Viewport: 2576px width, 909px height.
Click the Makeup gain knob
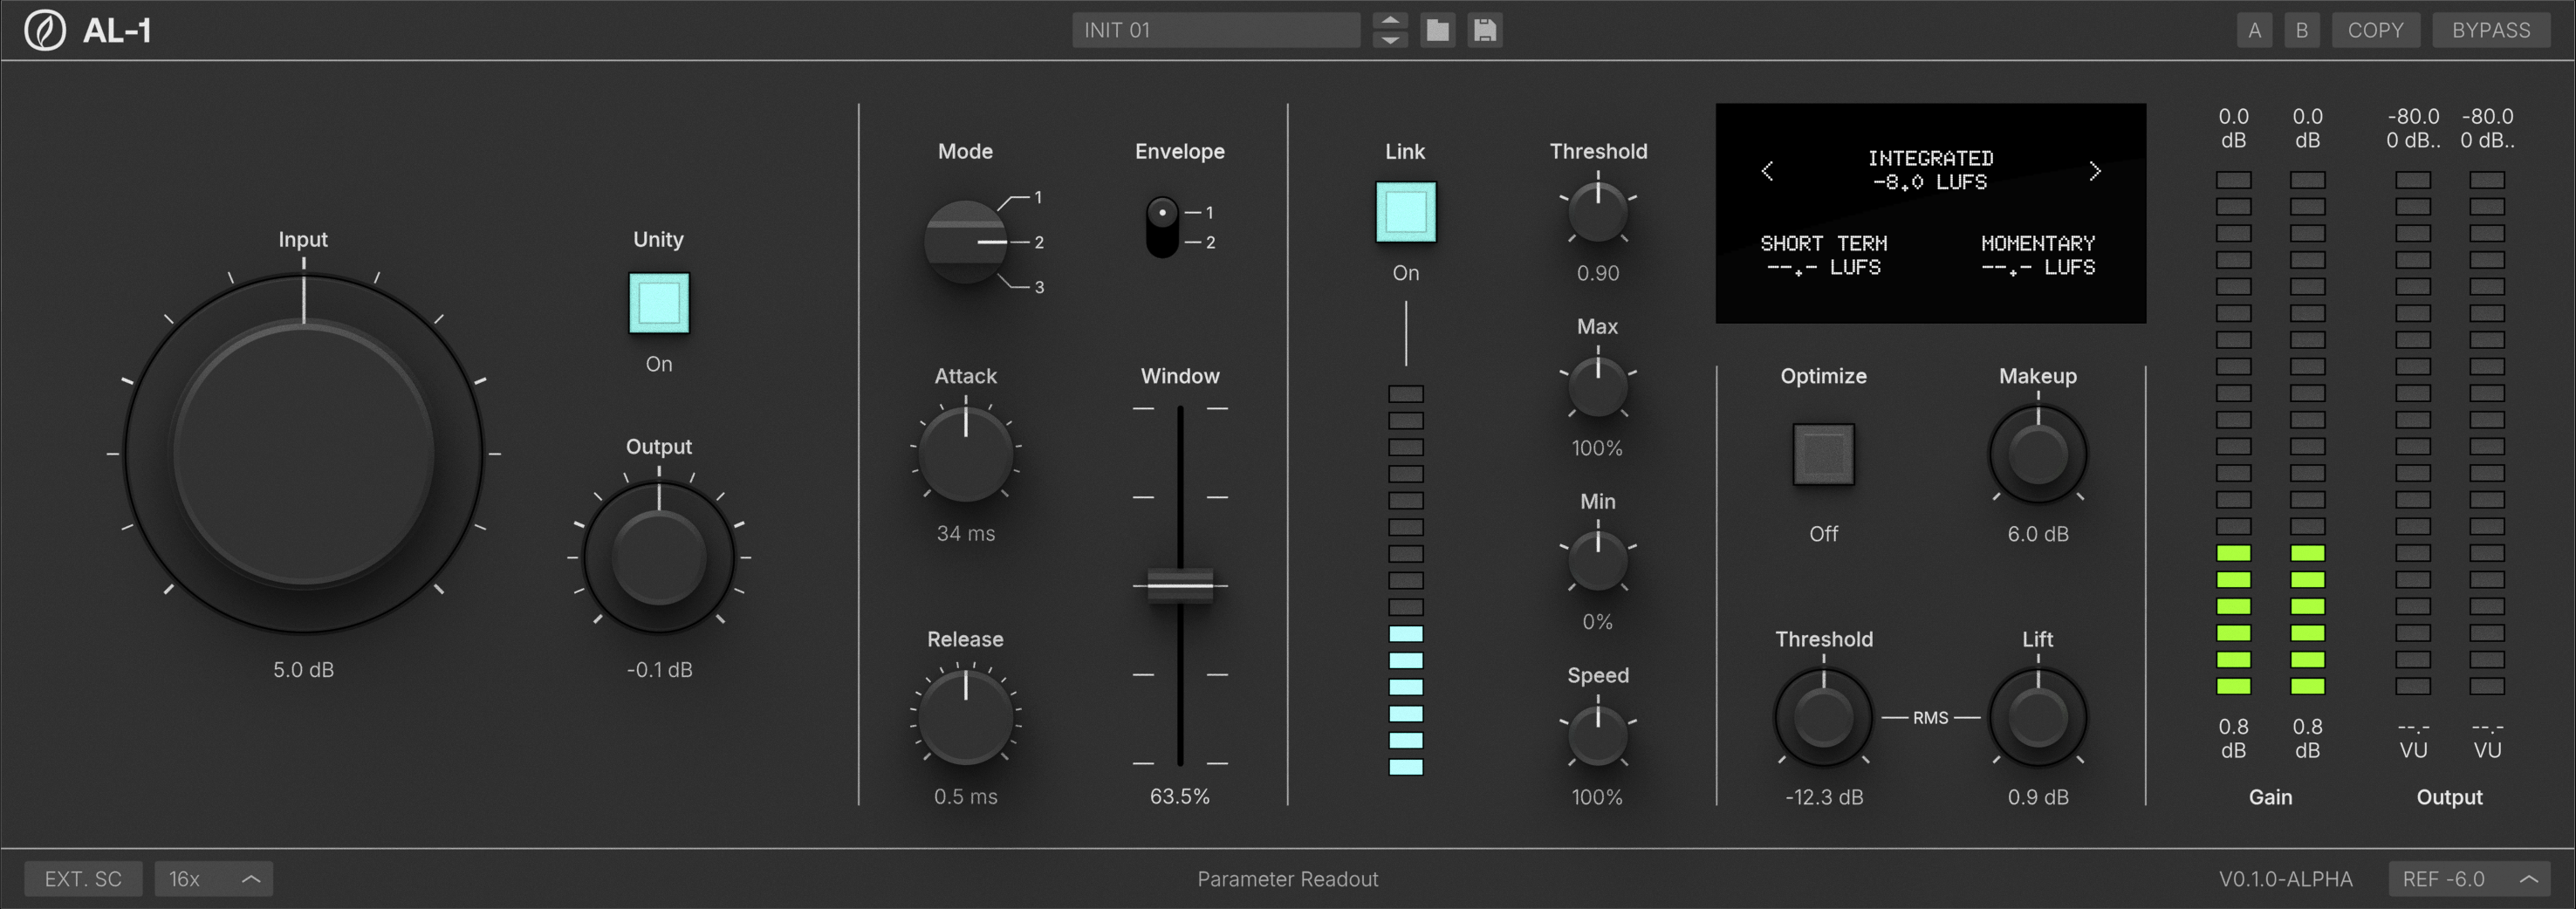click(x=2037, y=454)
